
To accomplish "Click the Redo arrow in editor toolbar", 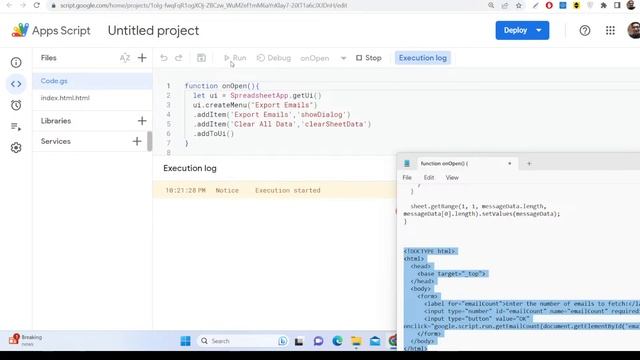I will (179, 58).
